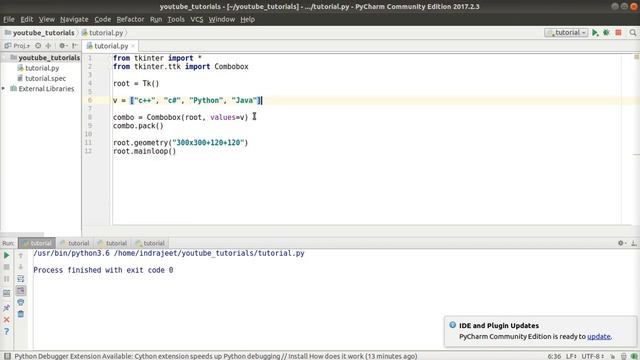640x360 pixels.
Task: Click line number 8 in the gutter
Action: point(90,117)
